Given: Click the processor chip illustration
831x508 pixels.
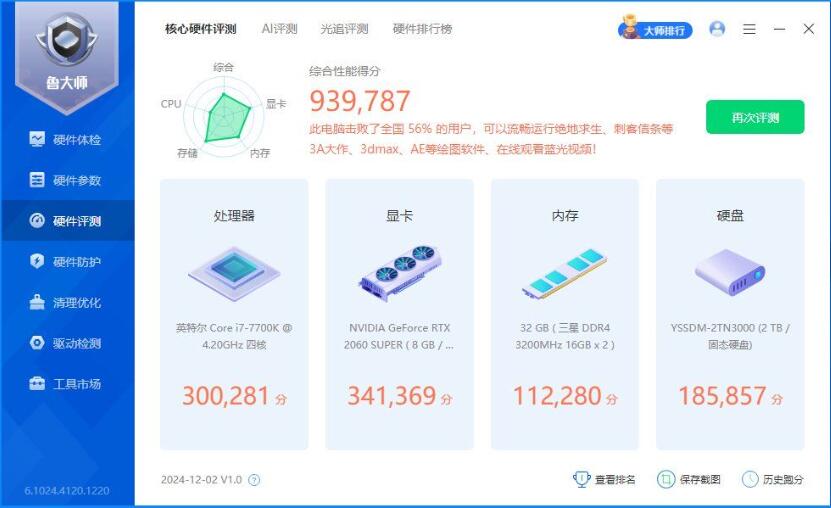Looking at the screenshot, I should point(234,273).
